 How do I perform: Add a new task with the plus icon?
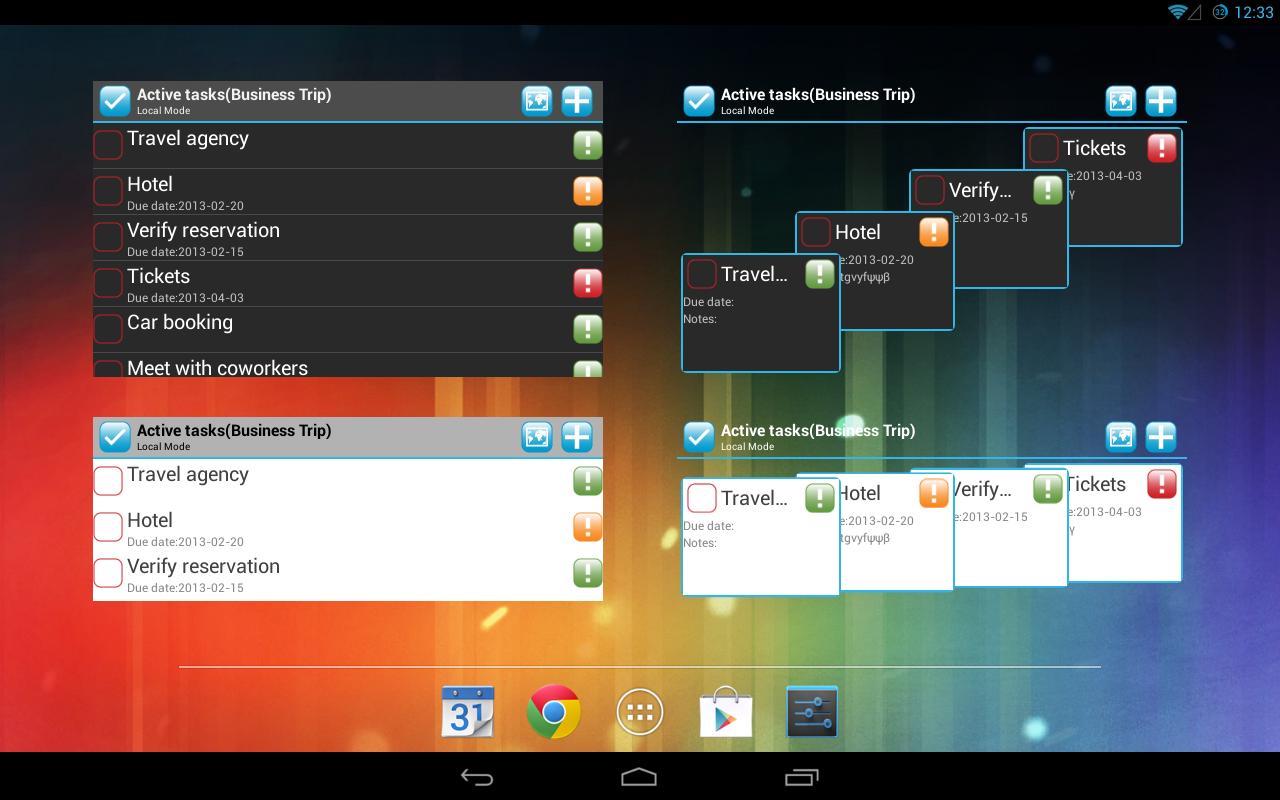(x=577, y=100)
